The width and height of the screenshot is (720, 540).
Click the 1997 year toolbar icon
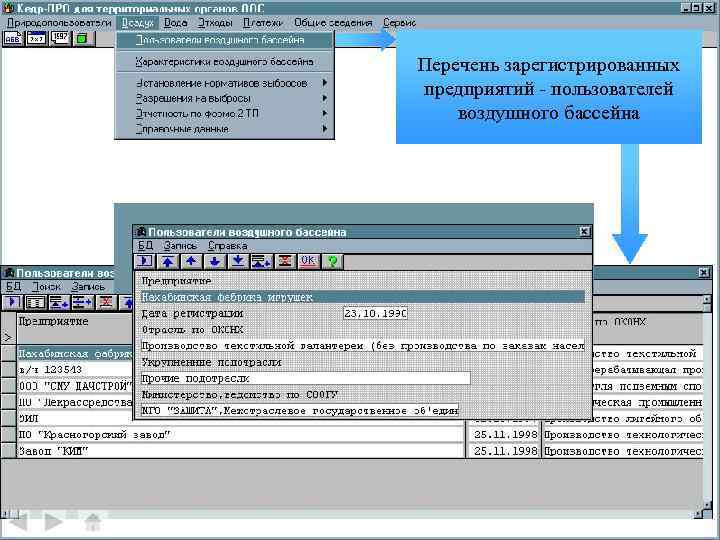pos(60,38)
